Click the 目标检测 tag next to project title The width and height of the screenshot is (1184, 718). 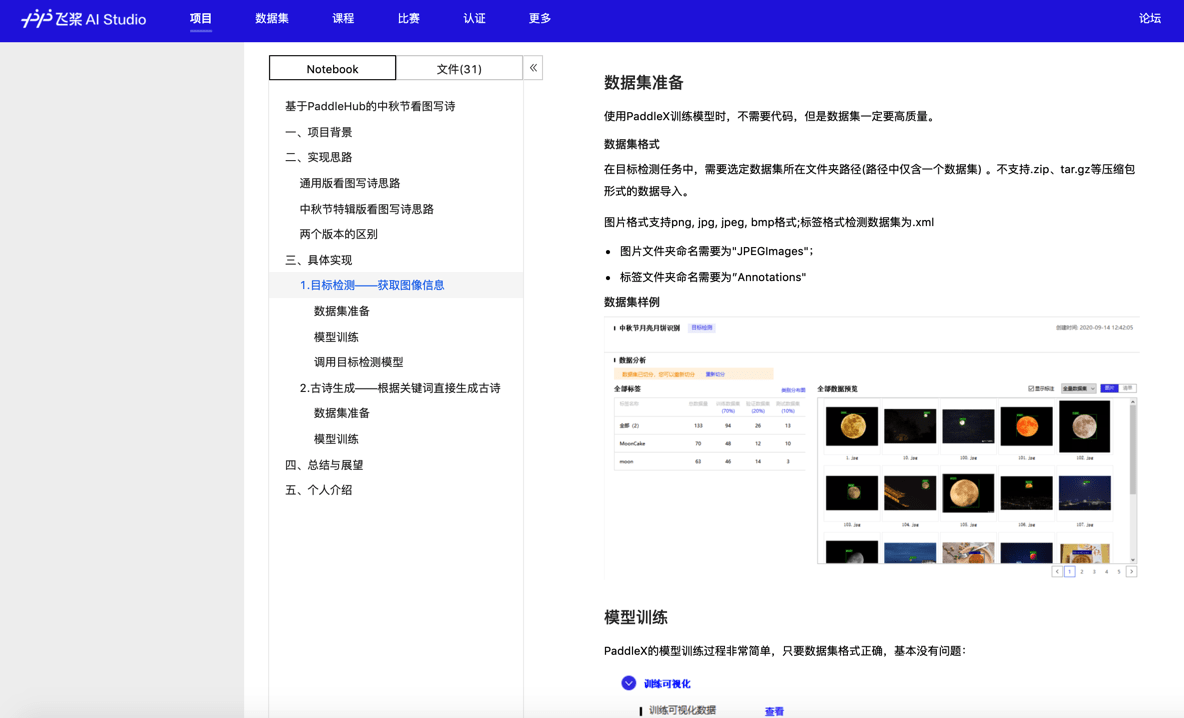[x=701, y=328]
